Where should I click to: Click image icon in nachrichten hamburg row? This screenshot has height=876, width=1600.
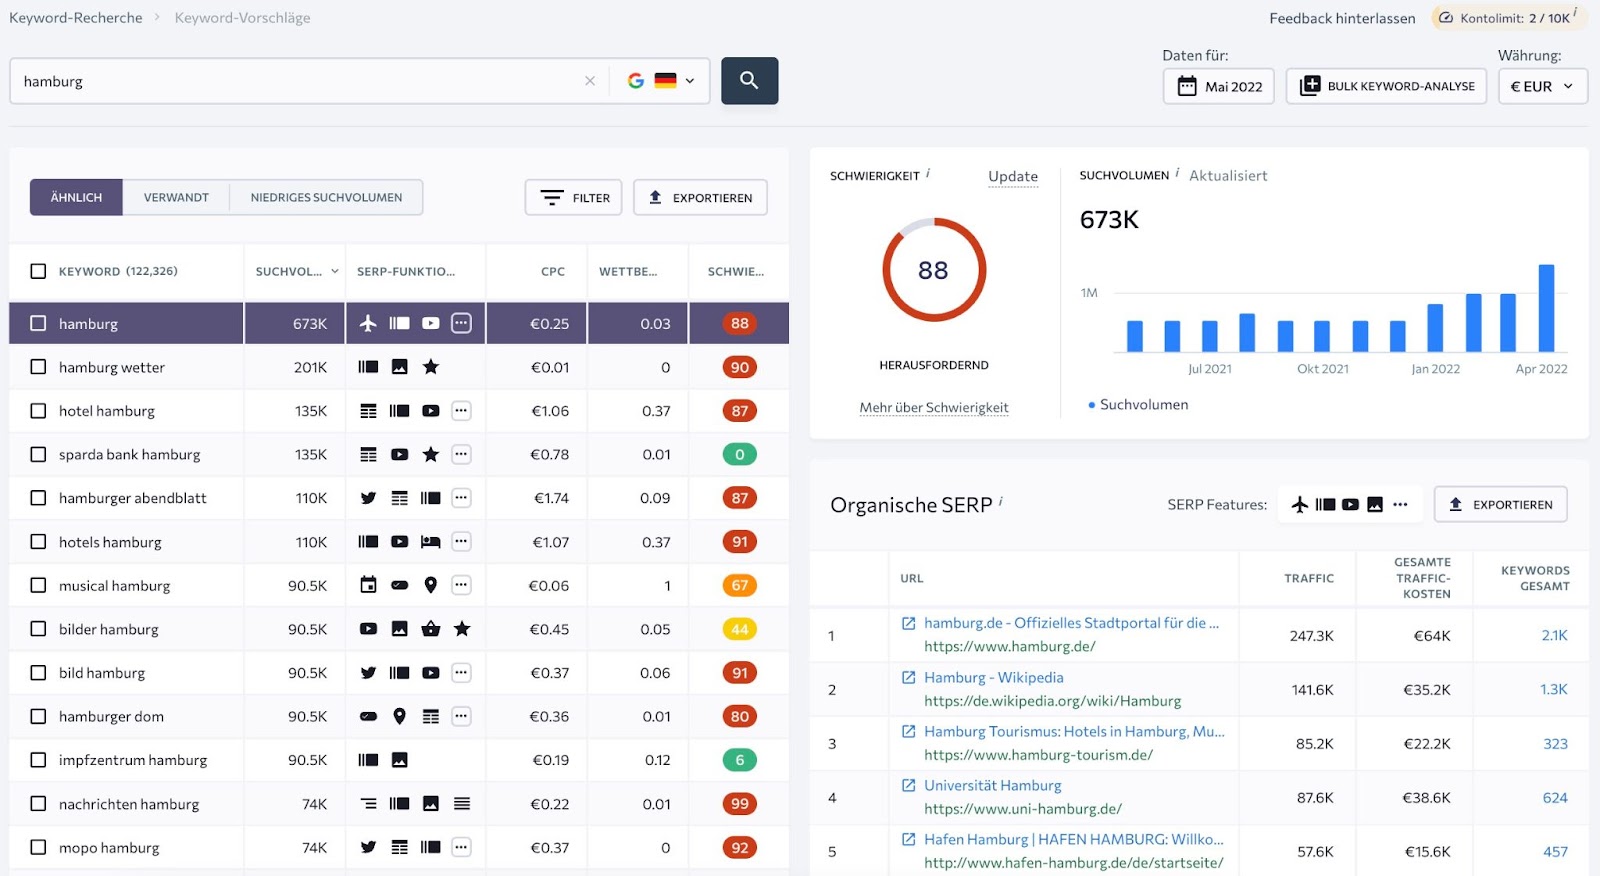click(x=431, y=804)
